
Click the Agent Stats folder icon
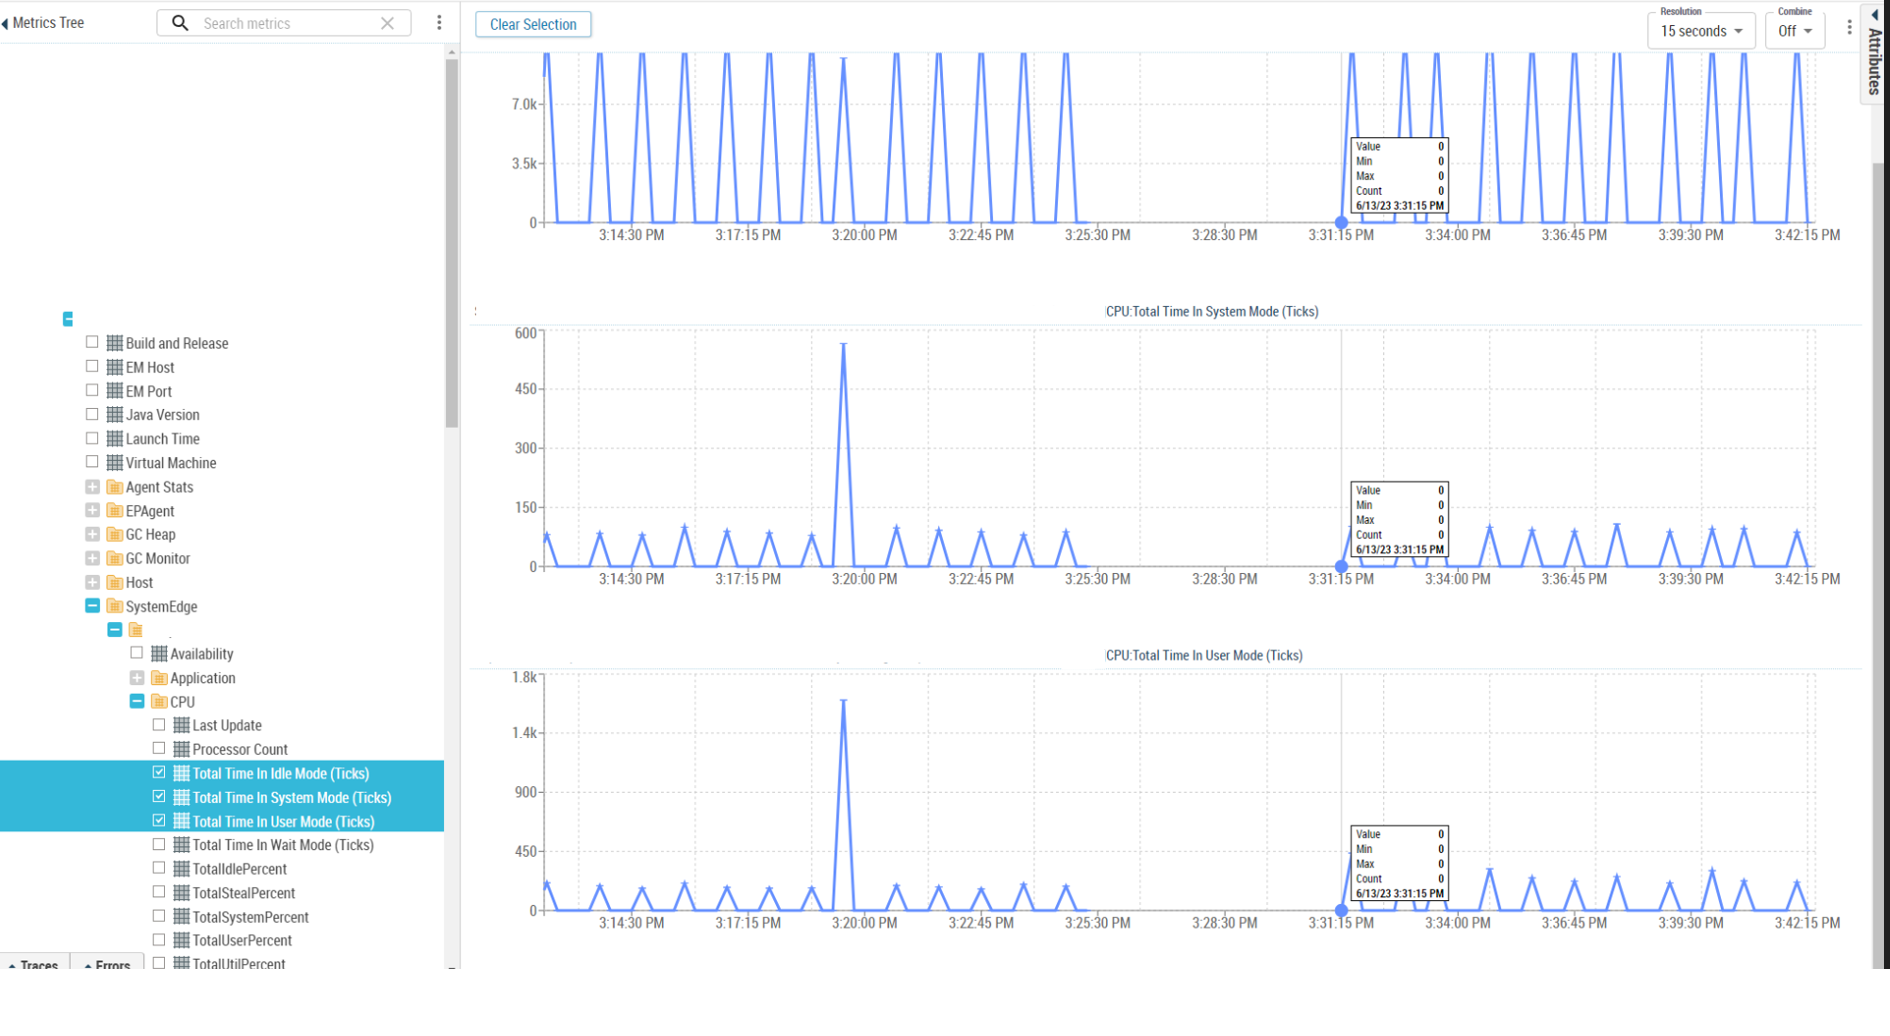point(115,487)
